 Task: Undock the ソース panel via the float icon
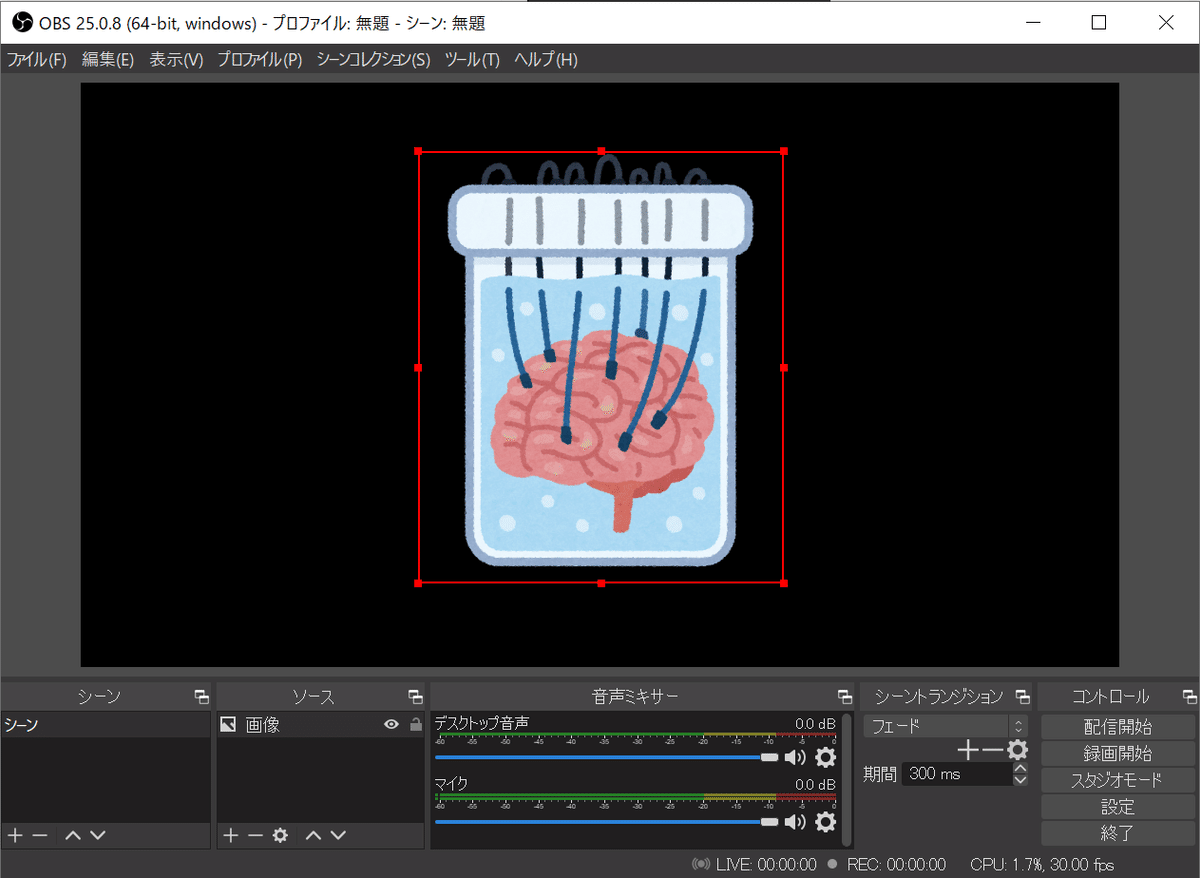pyautogui.click(x=416, y=697)
